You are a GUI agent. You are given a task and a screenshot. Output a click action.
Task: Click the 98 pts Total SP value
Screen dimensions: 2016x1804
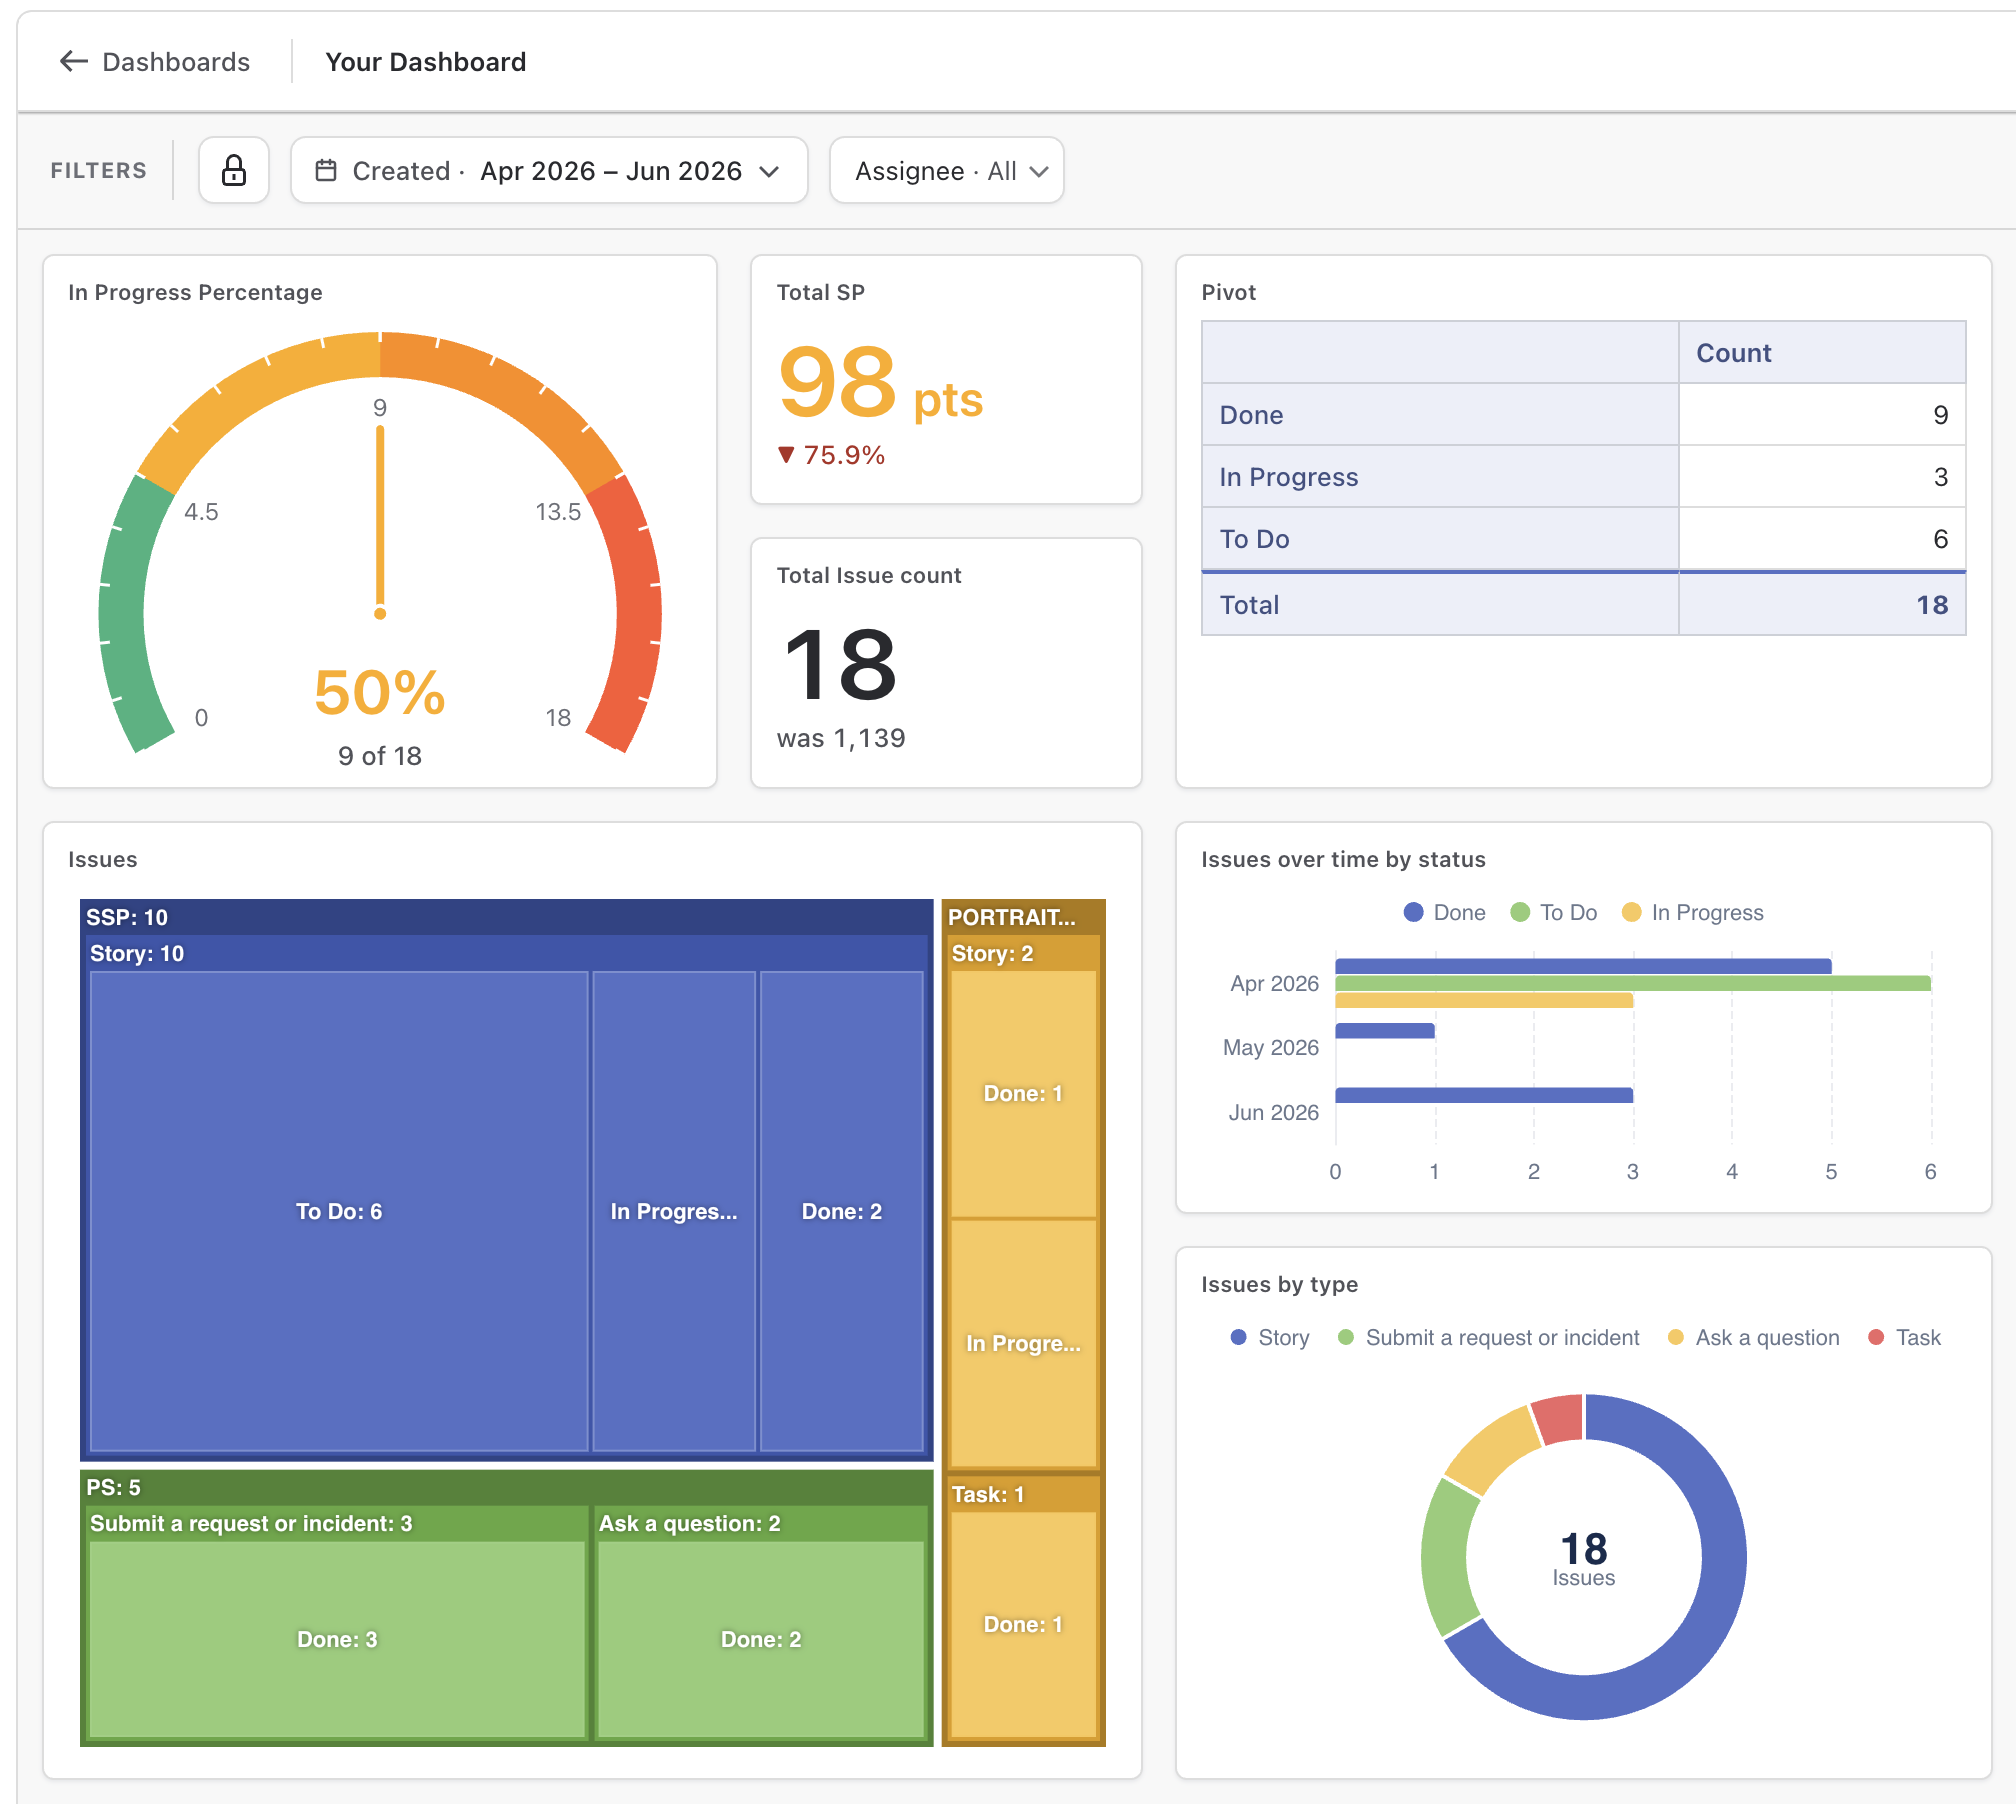tap(880, 385)
